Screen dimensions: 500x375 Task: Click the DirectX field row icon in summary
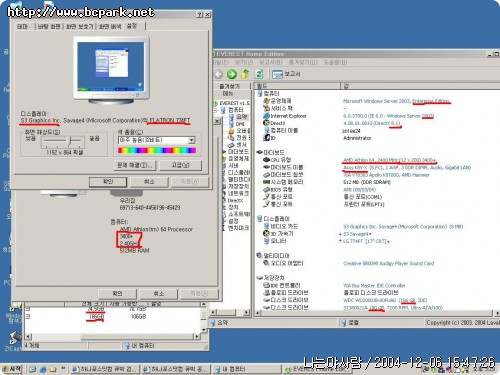click(266, 123)
